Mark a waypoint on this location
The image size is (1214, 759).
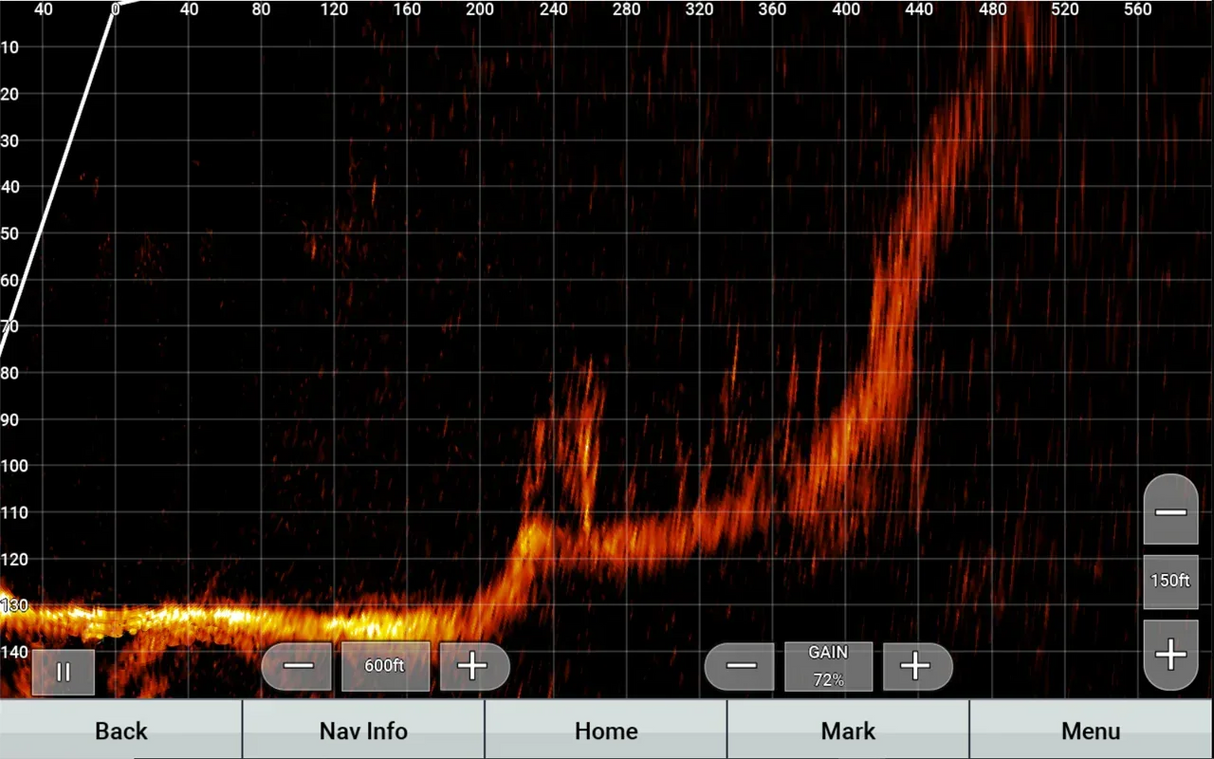(x=846, y=731)
